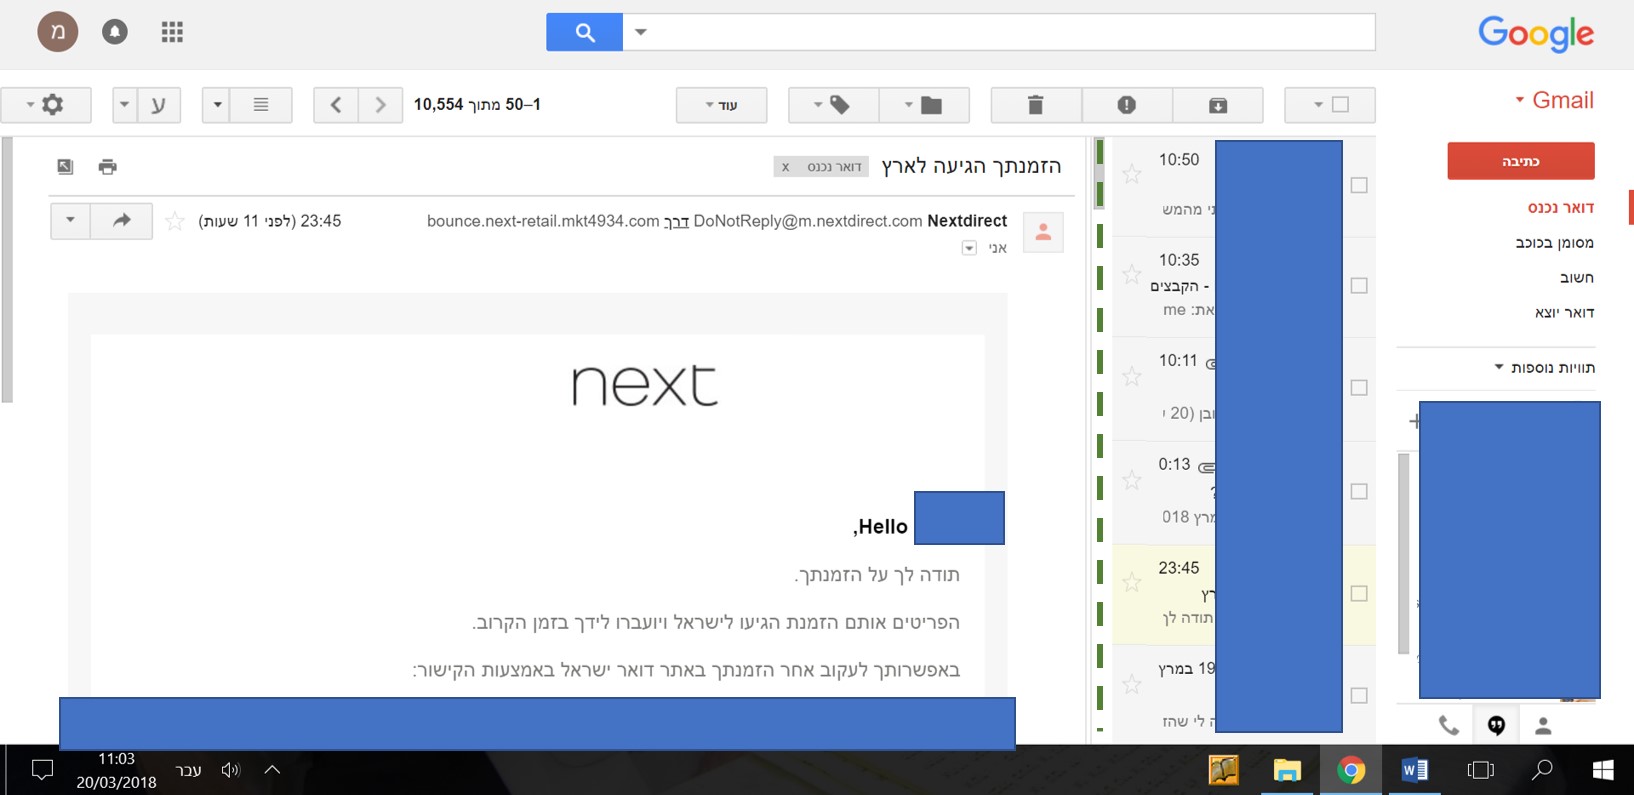The height and width of the screenshot is (795, 1634).
Task: Select checkbox of 0:13 message
Action: pyautogui.click(x=1359, y=491)
